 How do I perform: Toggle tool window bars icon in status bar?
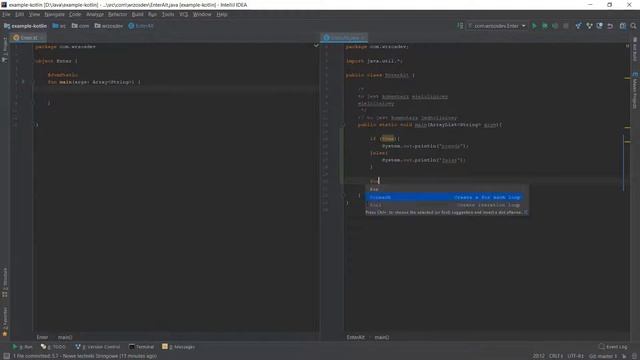[x=7, y=356]
